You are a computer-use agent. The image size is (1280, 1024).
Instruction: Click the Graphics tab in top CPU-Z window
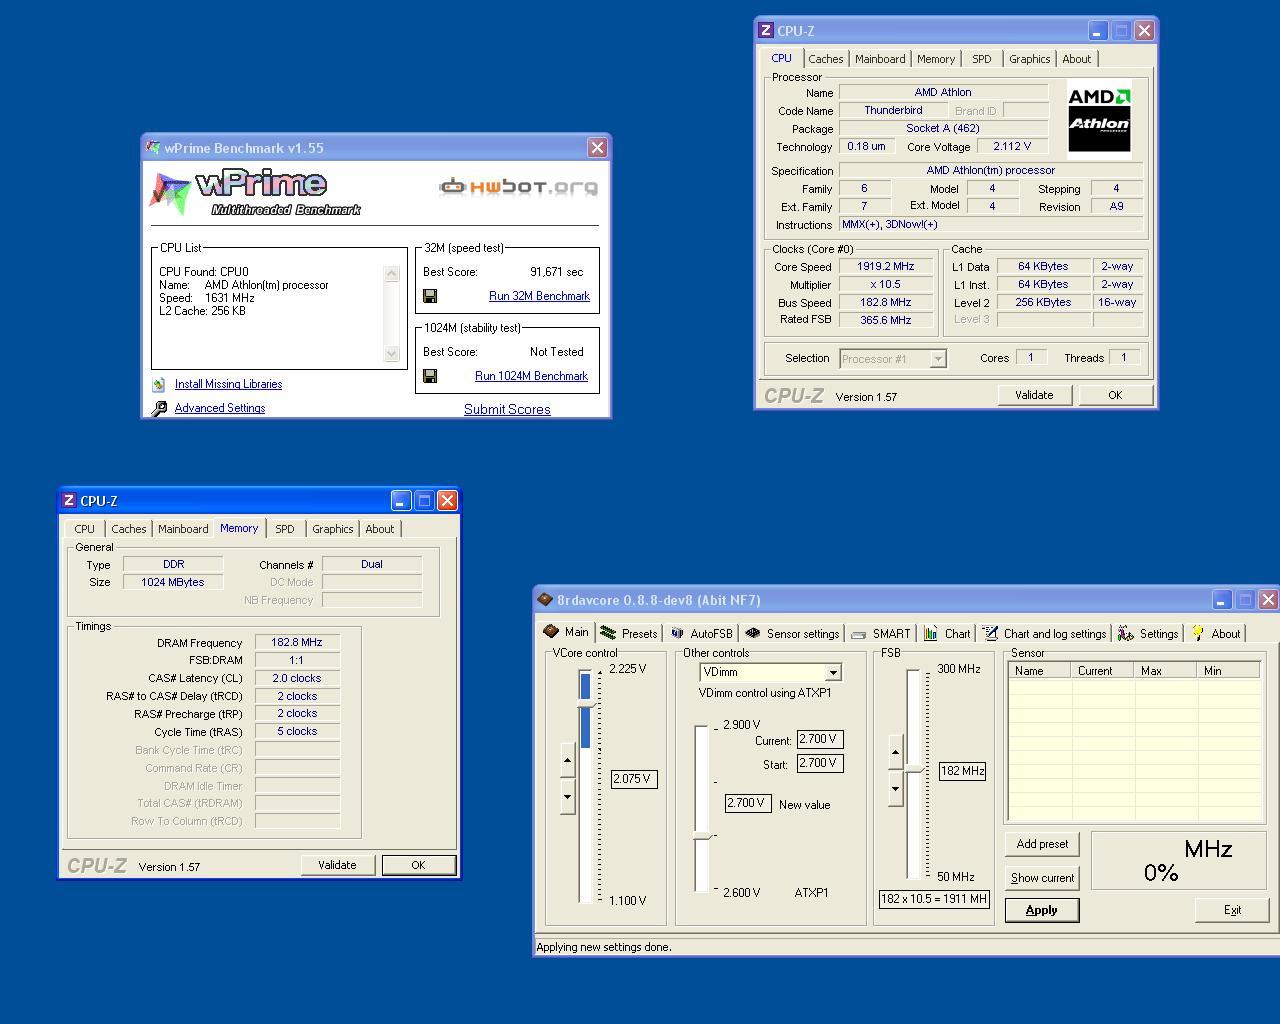point(1029,59)
